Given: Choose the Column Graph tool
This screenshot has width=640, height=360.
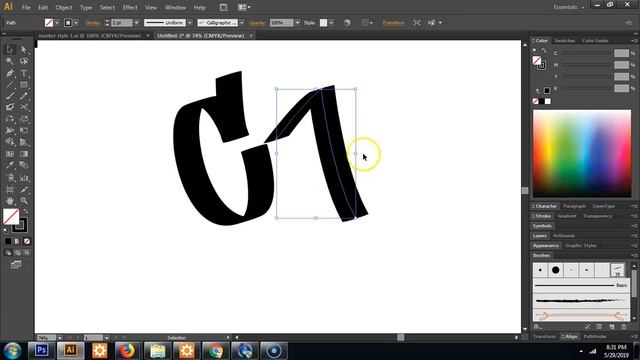Looking at the screenshot, I should [x=24, y=178].
